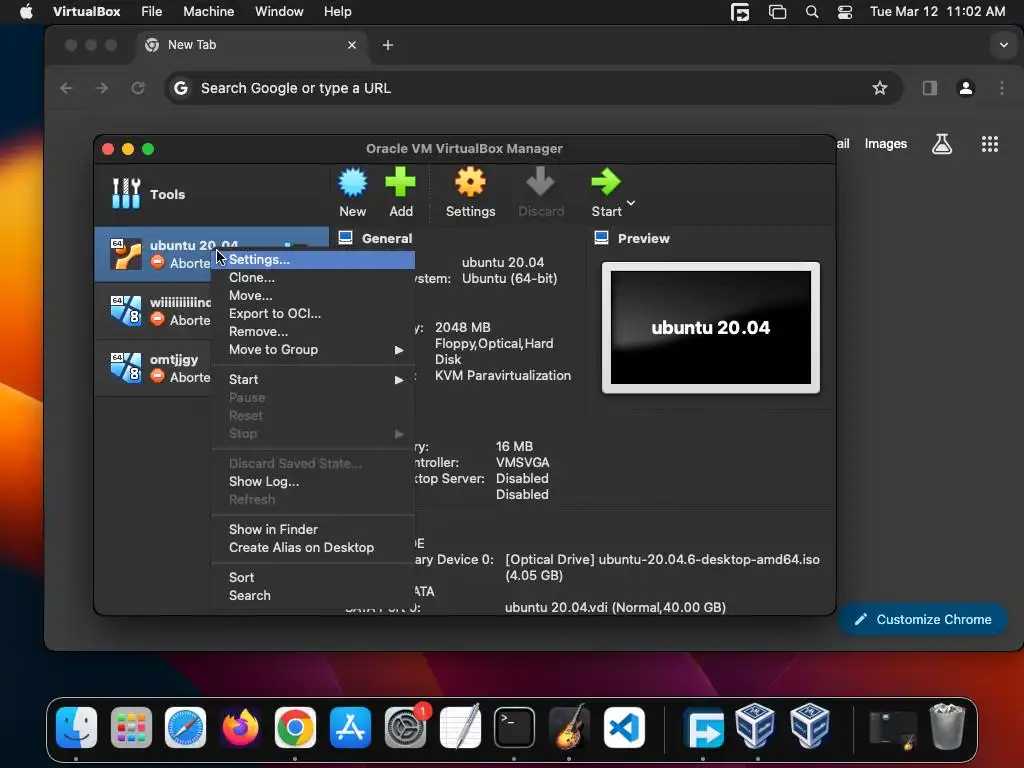Open Launchpad from the dock

(131, 728)
